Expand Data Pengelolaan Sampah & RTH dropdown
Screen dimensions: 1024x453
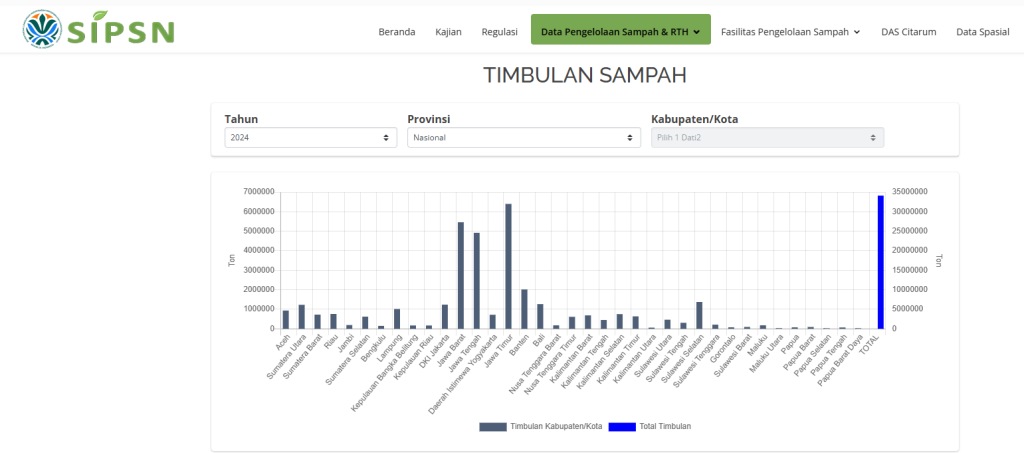(620, 32)
